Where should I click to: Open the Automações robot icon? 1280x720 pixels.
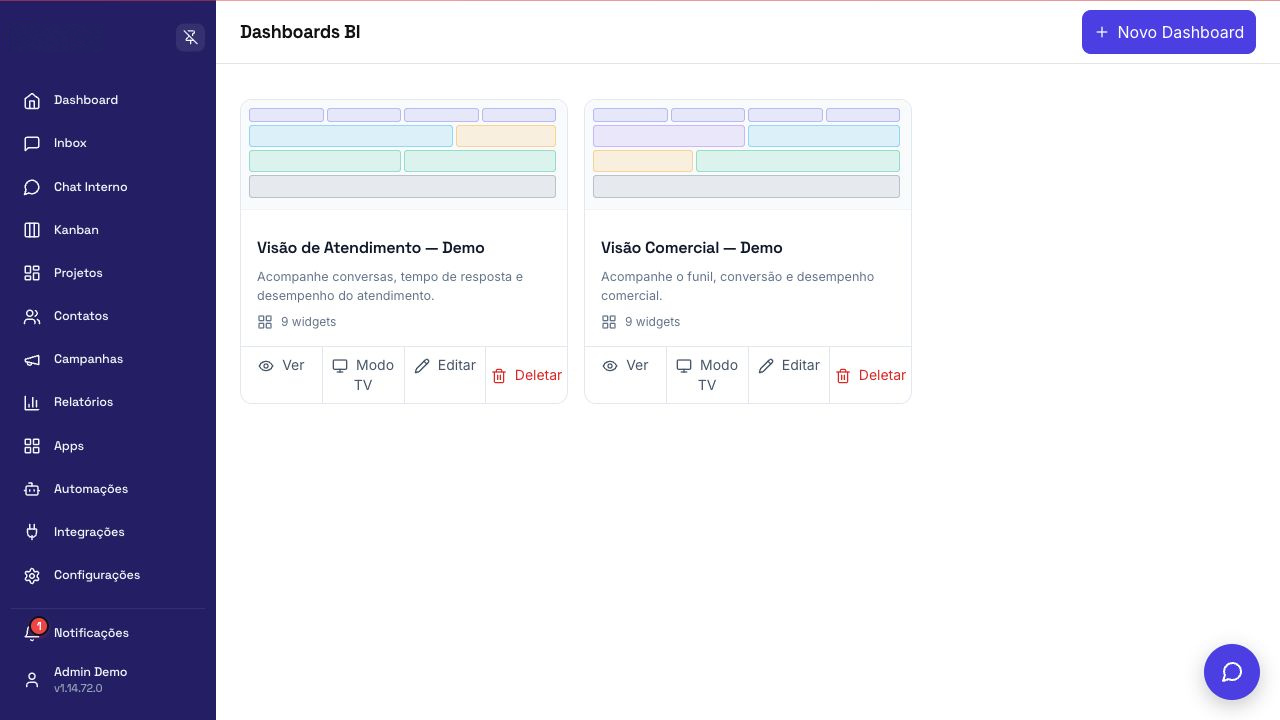point(32,489)
